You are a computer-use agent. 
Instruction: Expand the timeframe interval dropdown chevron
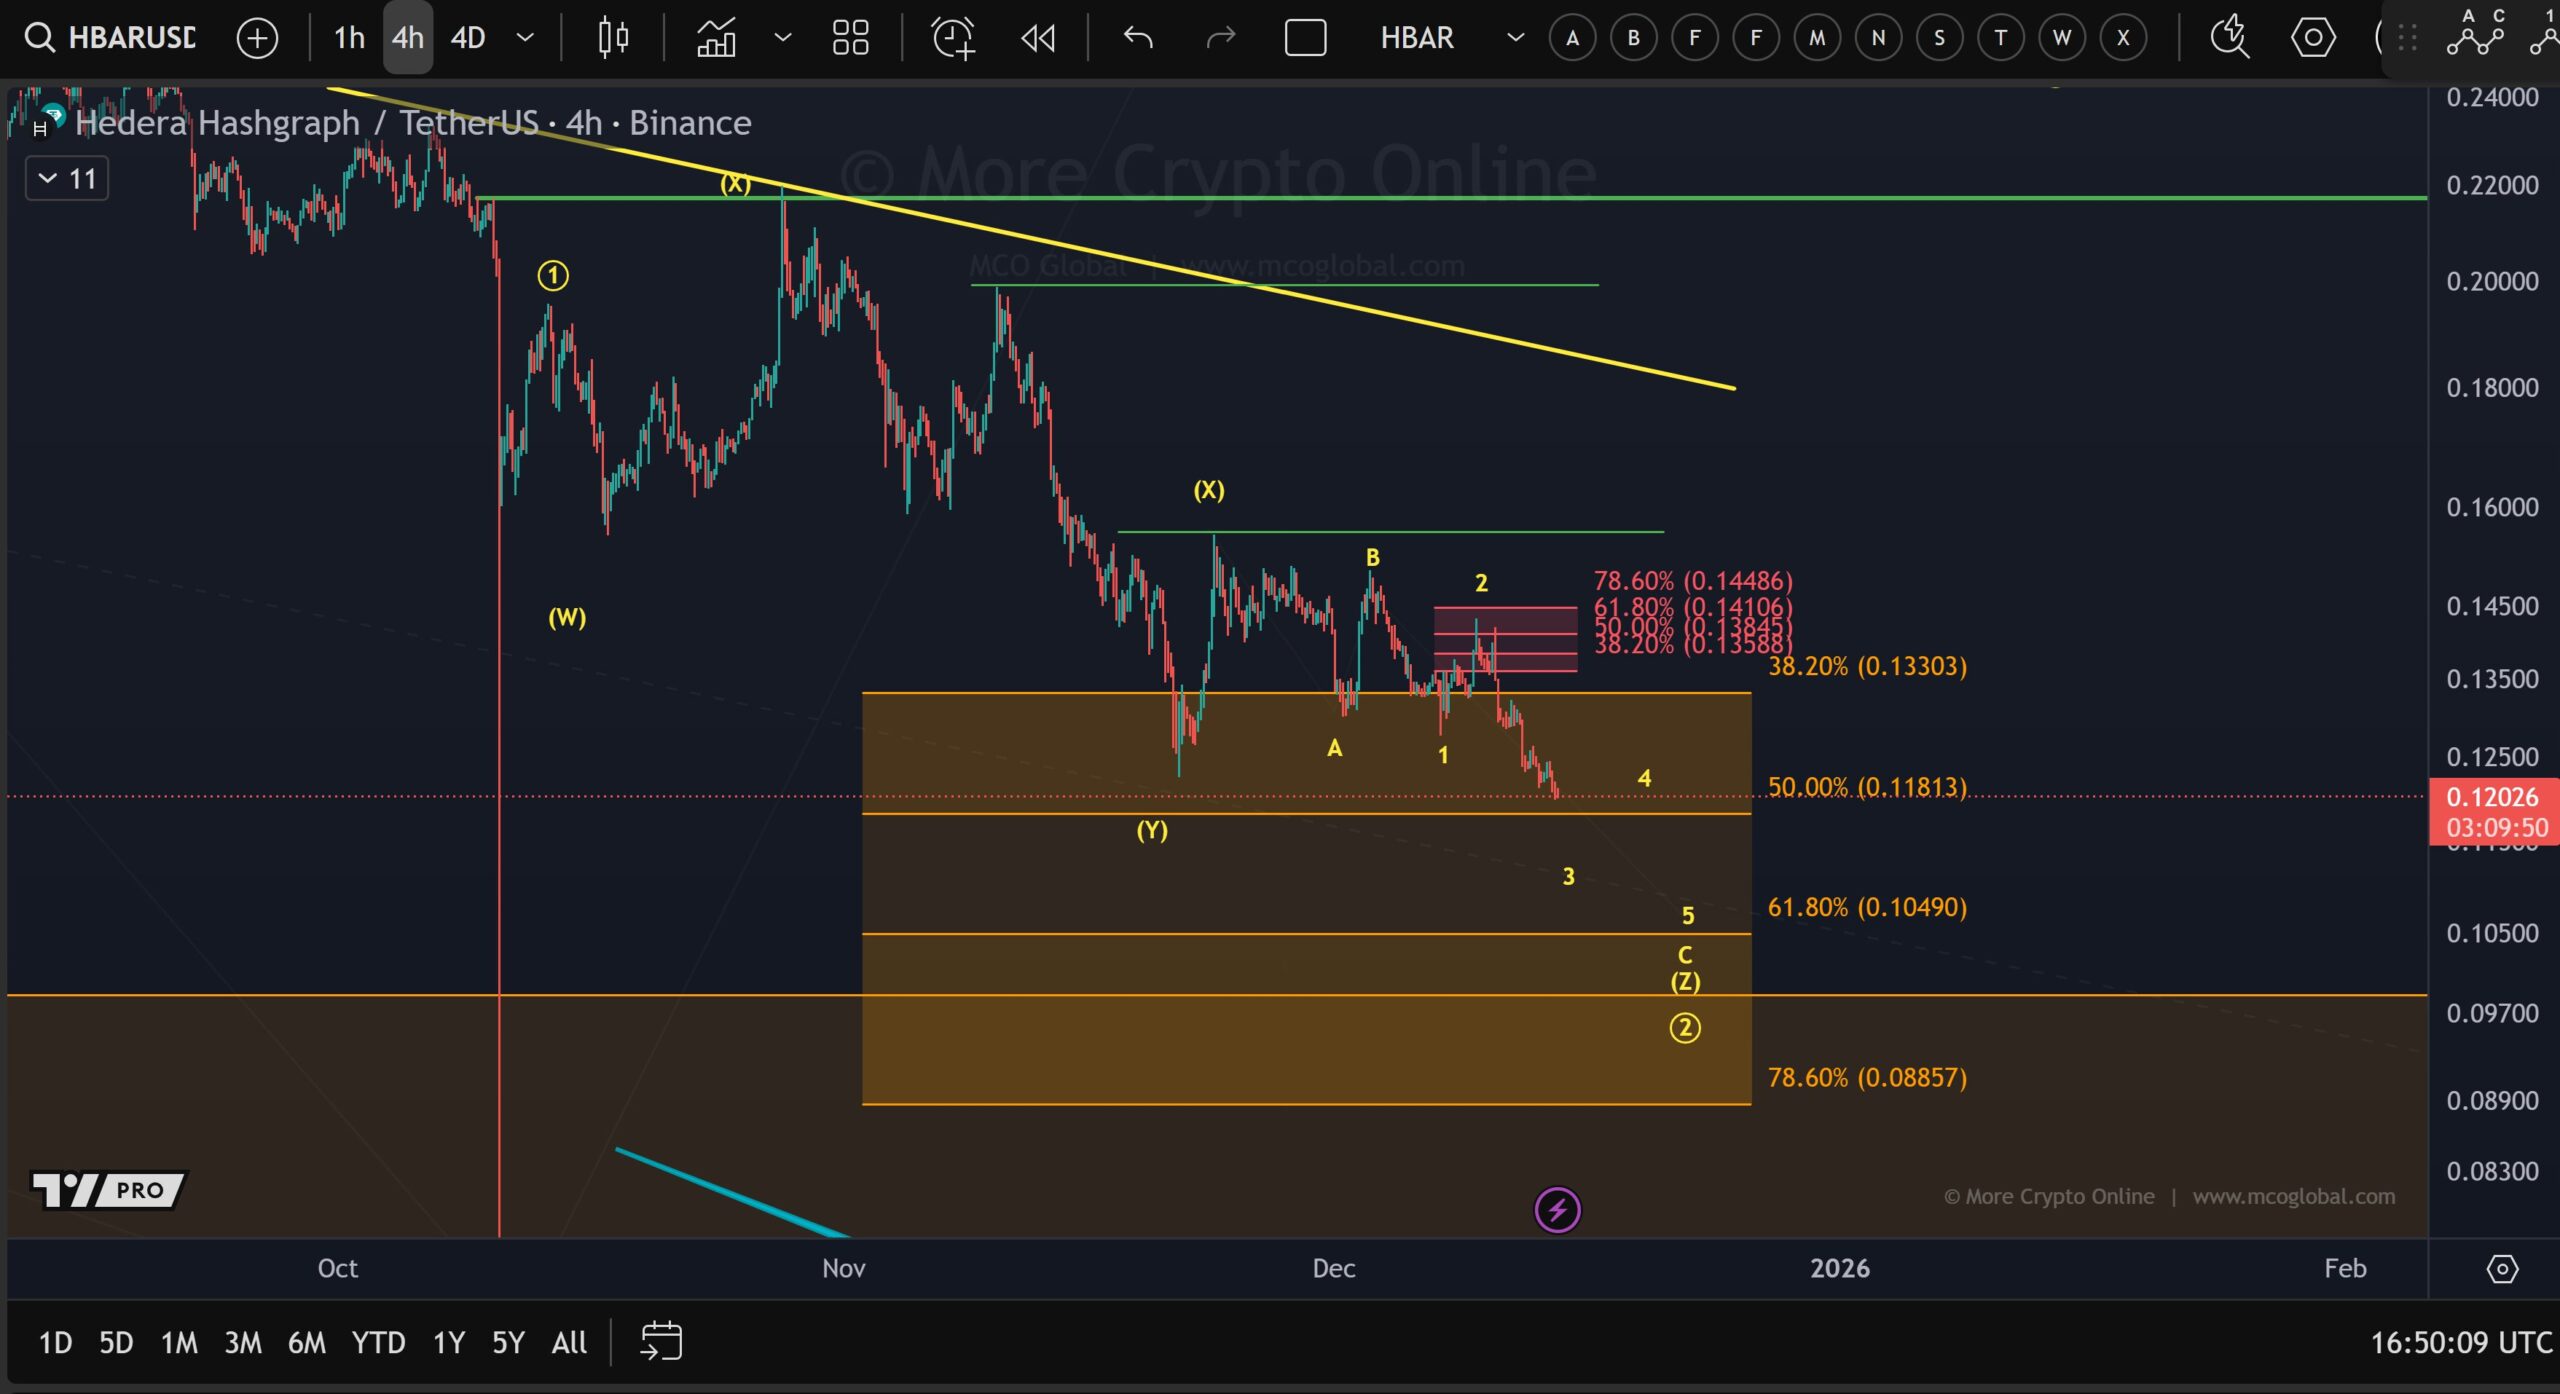(525, 38)
